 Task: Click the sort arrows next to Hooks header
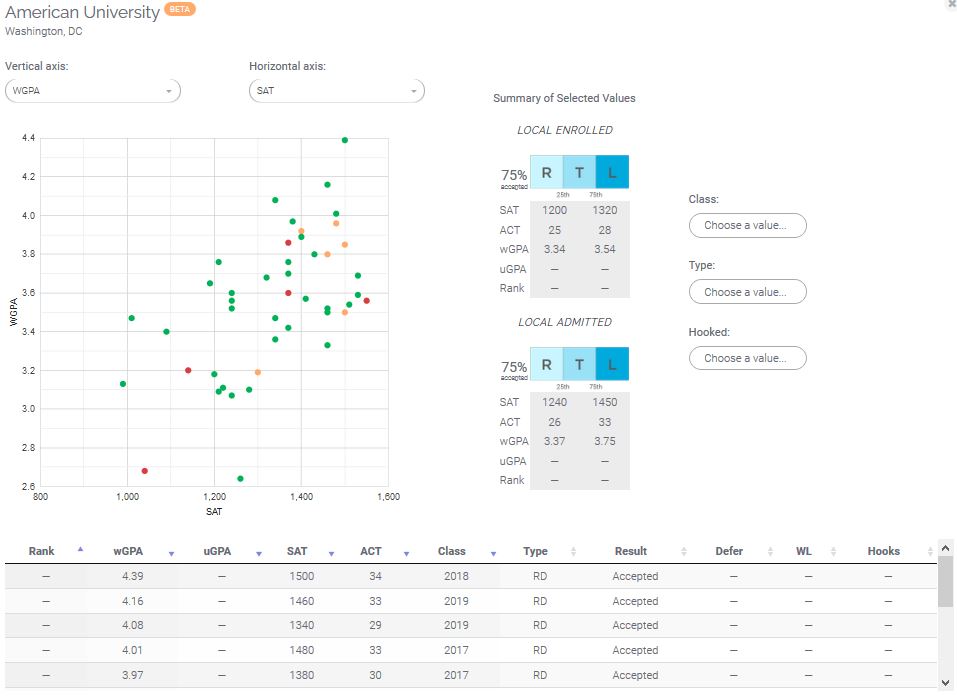[x=930, y=551]
